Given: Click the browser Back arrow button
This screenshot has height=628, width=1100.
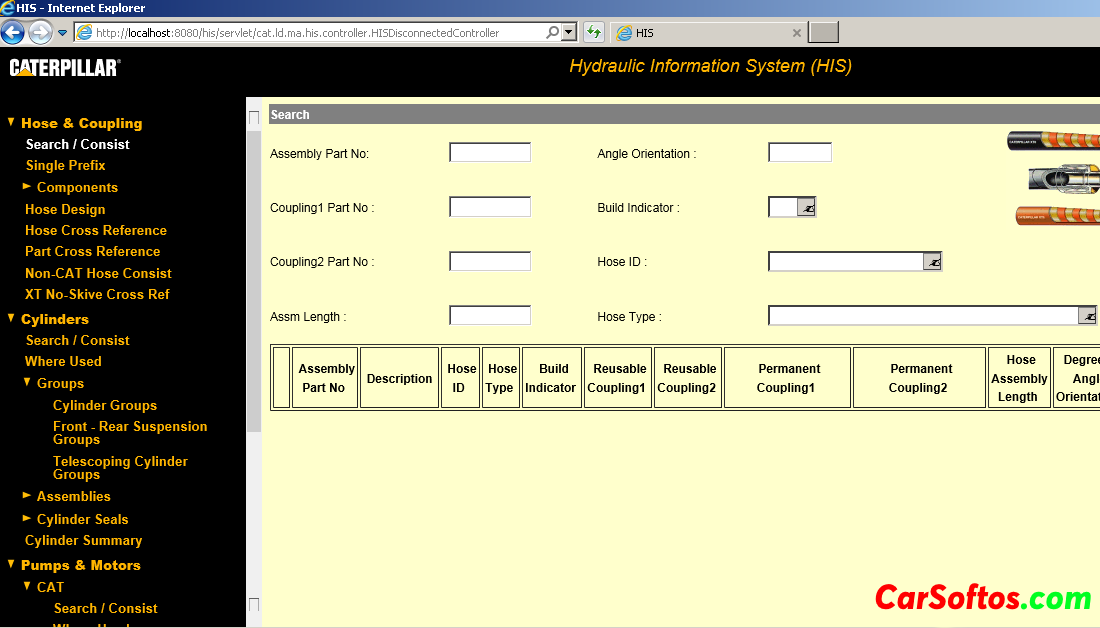Looking at the screenshot, I should coord(13,33).
